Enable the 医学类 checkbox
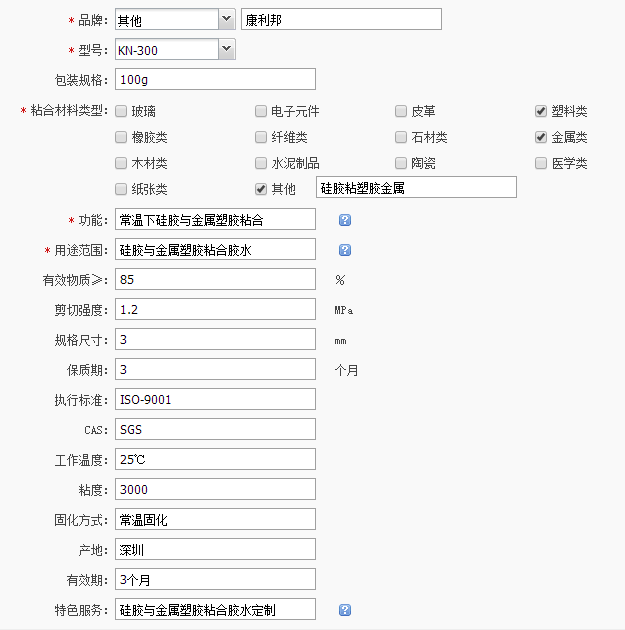The height and width of the screenshot is (630, 625). (x=541, y=163)
